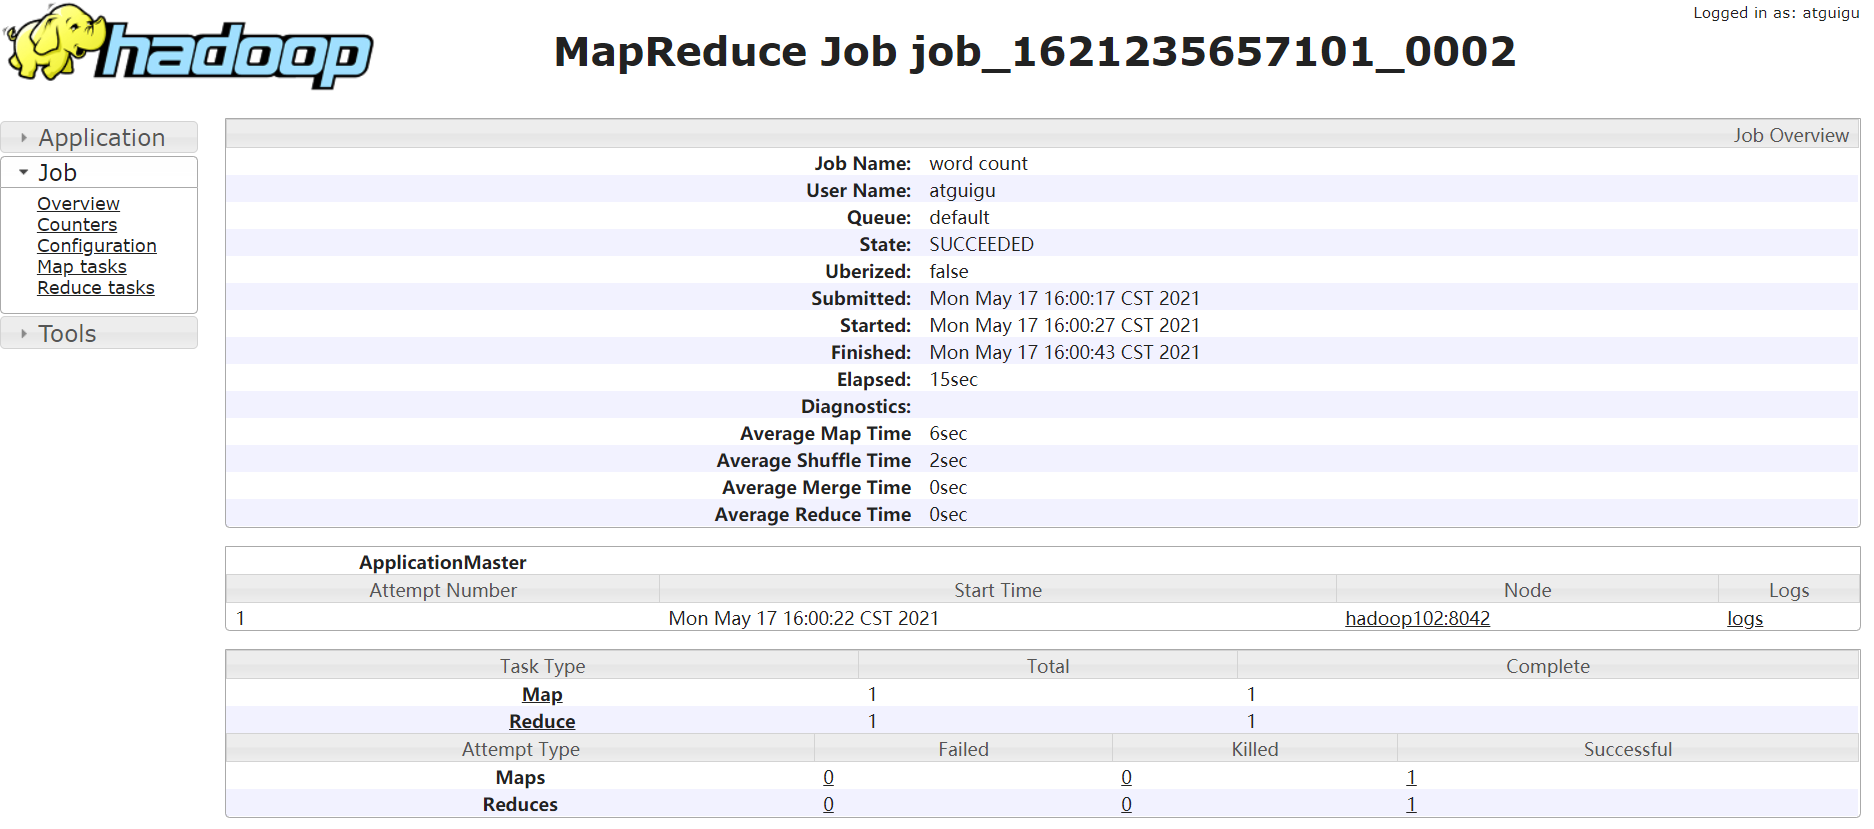Open the Counters link in sidebar
The width and height of the screenshot is (1874, 829).
77,225
